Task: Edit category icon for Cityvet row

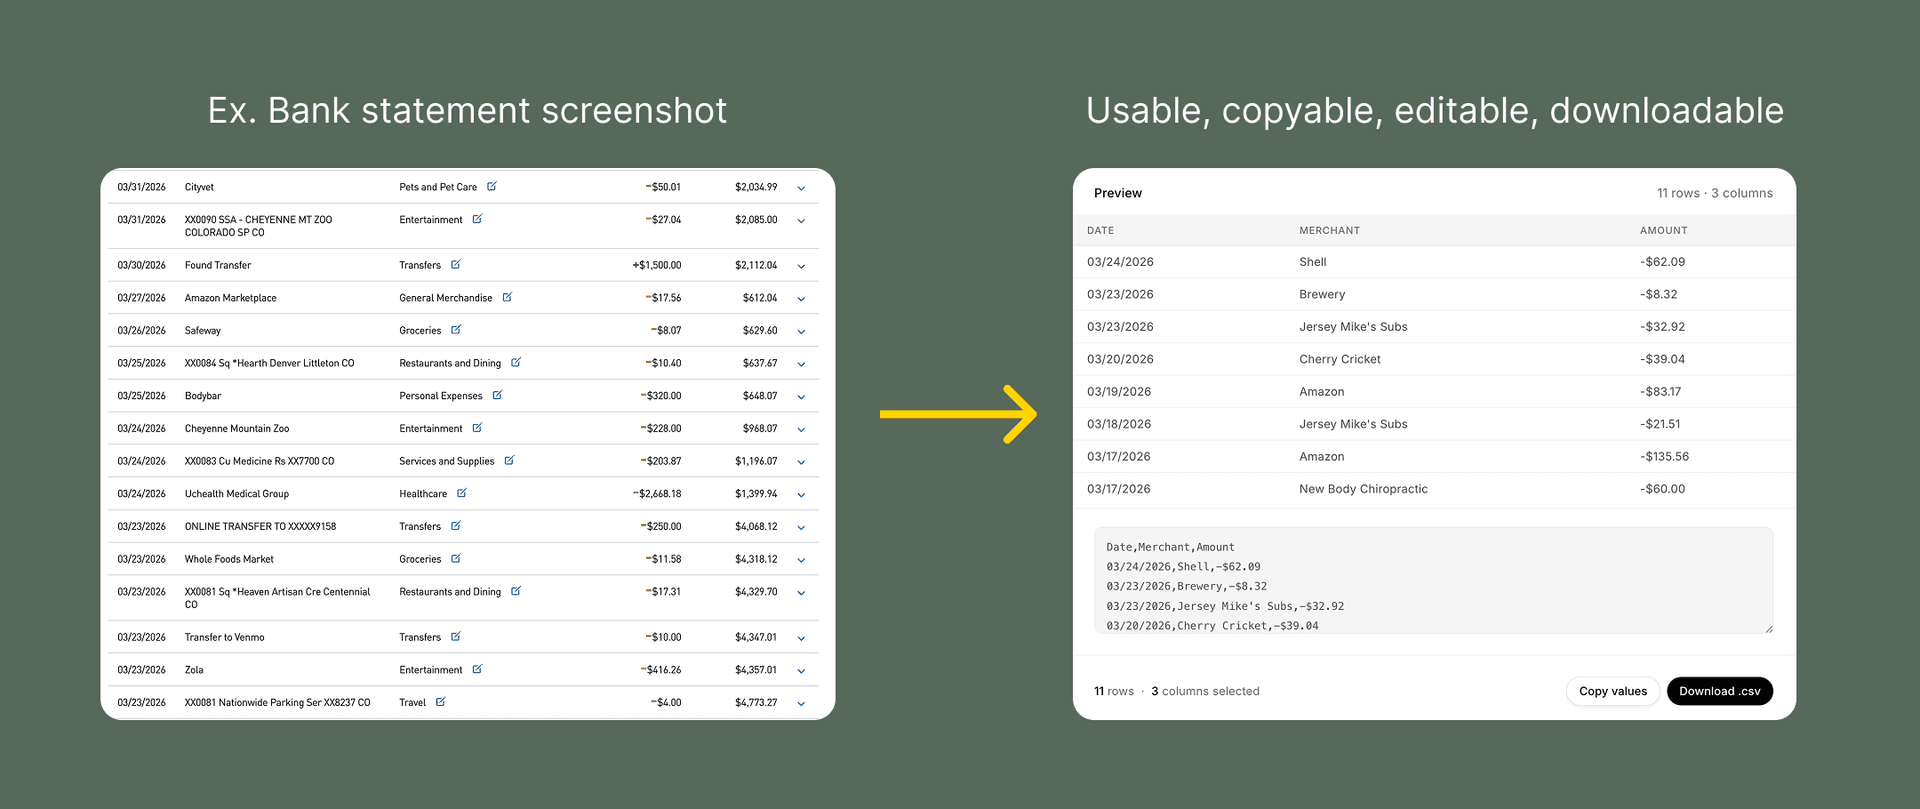Action: [492, 186]
